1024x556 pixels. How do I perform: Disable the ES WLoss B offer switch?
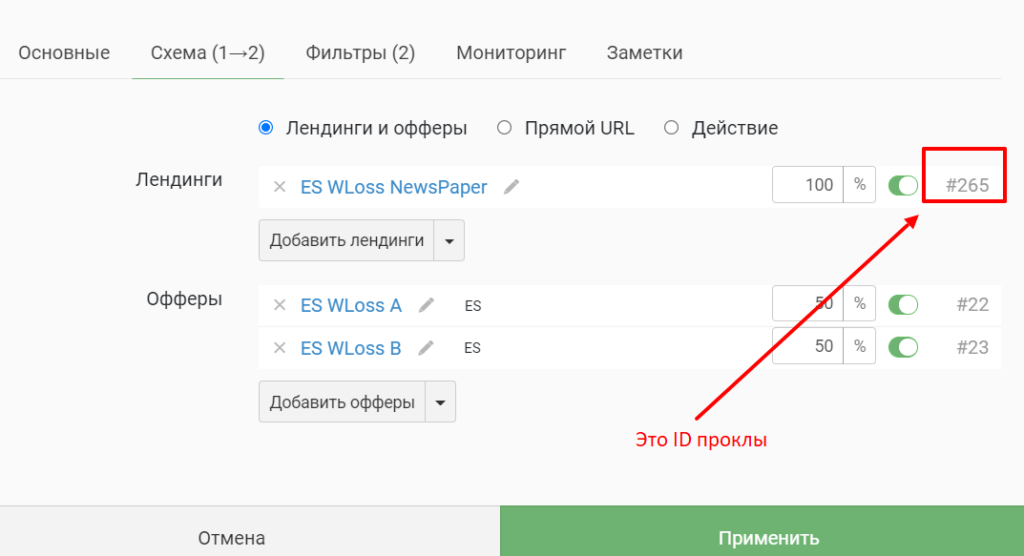[903, 347]
